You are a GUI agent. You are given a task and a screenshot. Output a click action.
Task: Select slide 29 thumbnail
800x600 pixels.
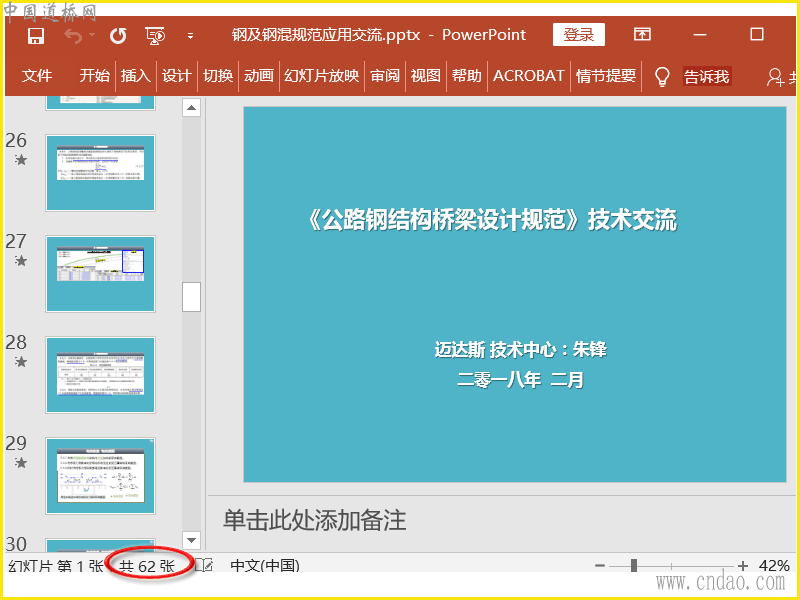pos(101,476)
